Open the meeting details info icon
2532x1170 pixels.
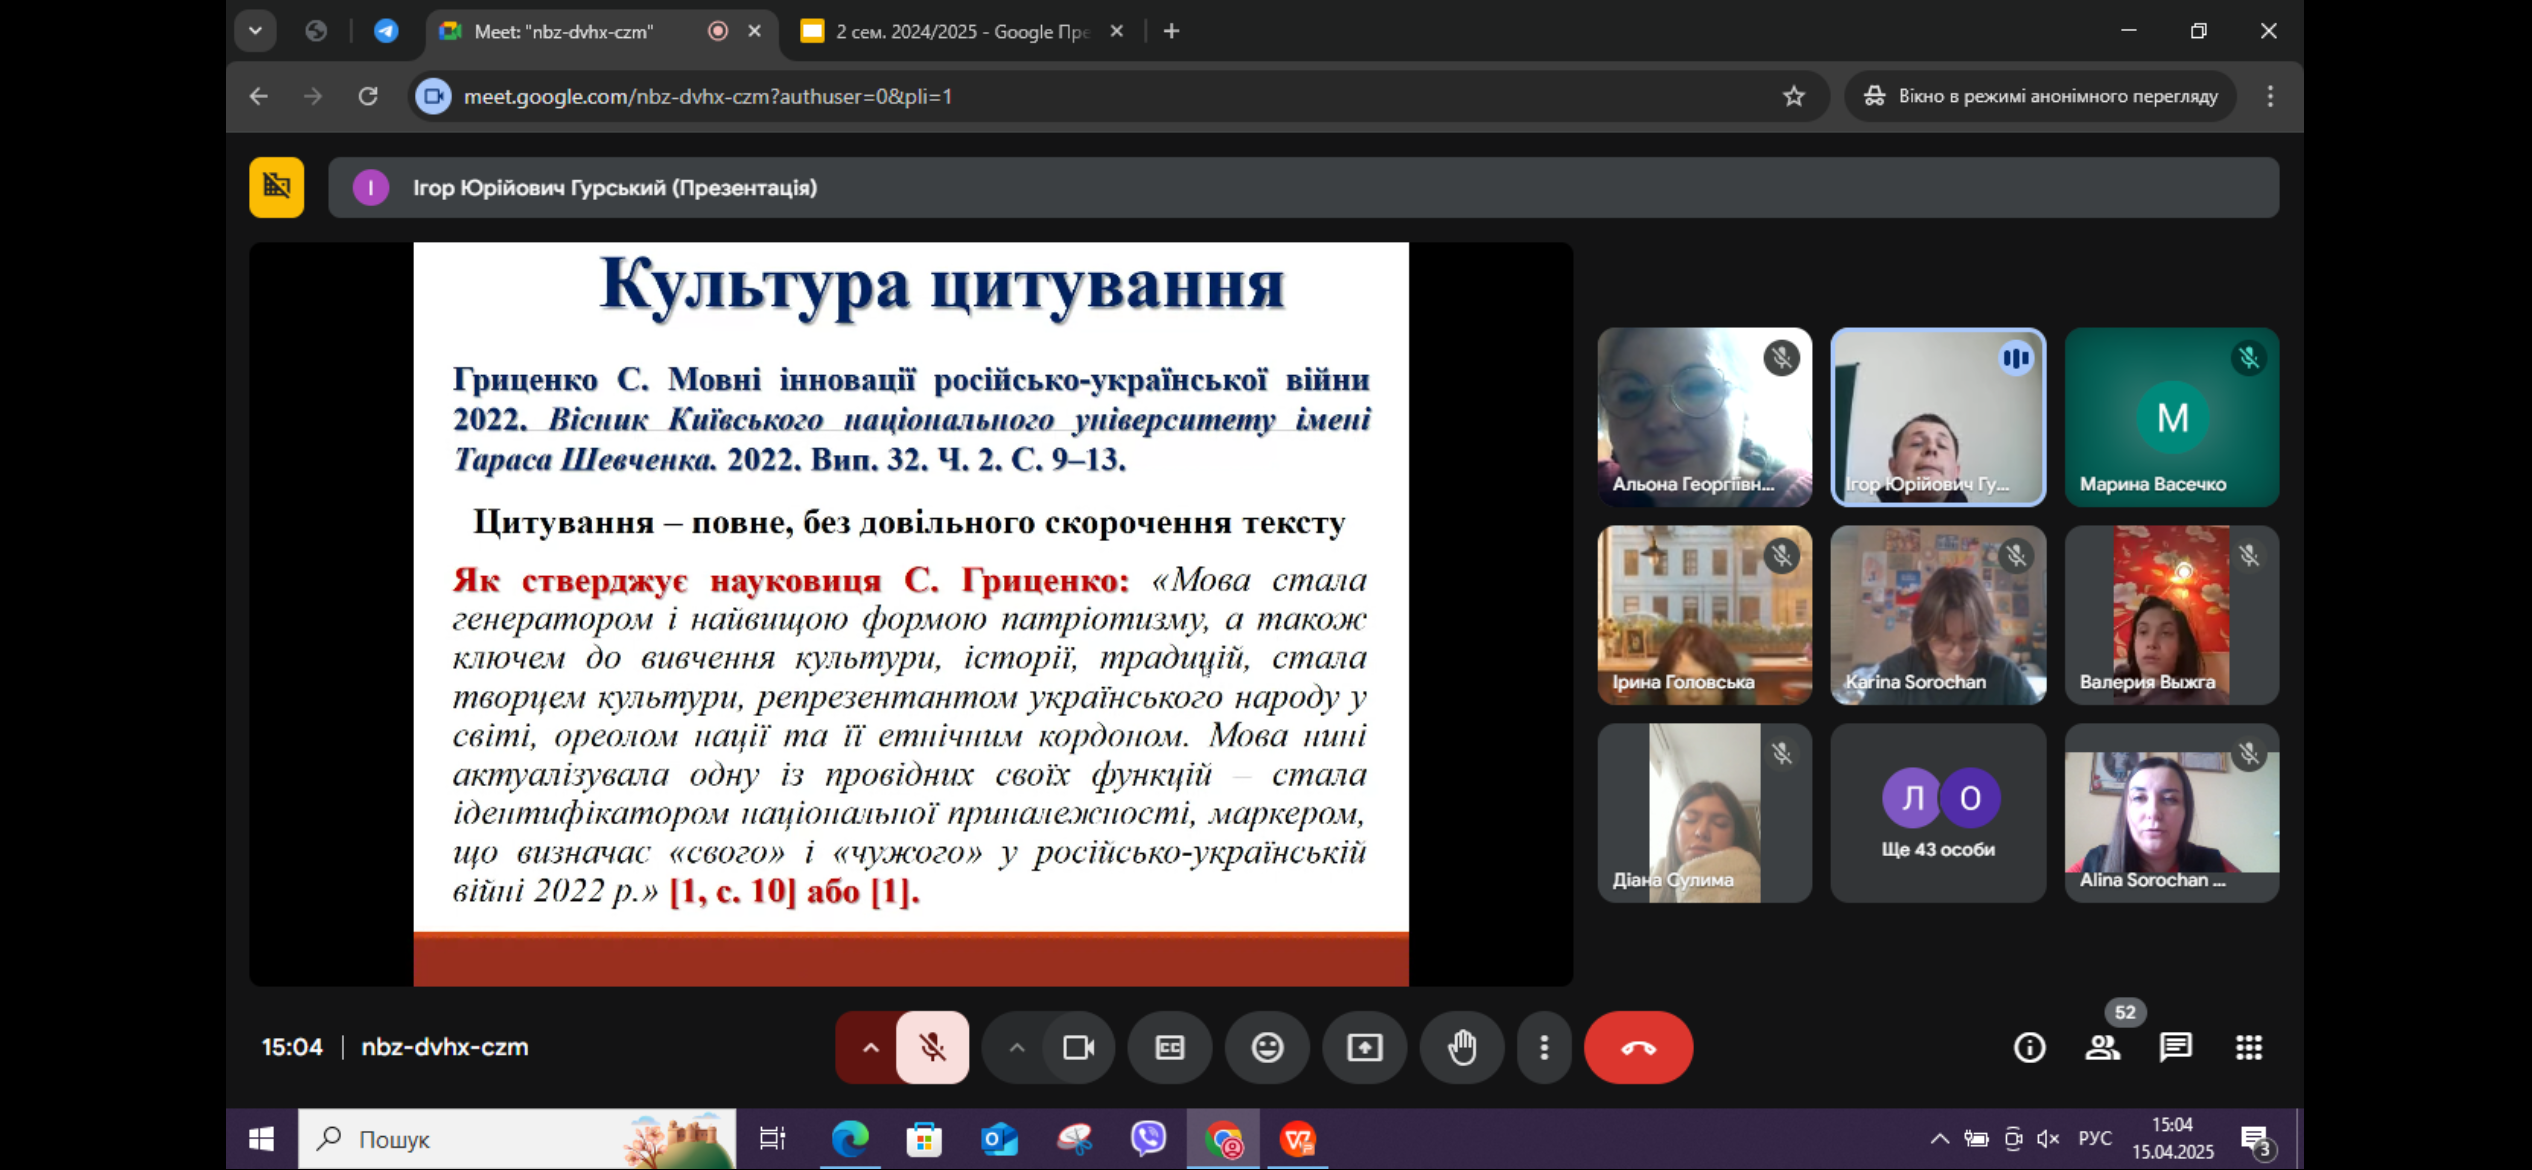coord(2029,1047)
